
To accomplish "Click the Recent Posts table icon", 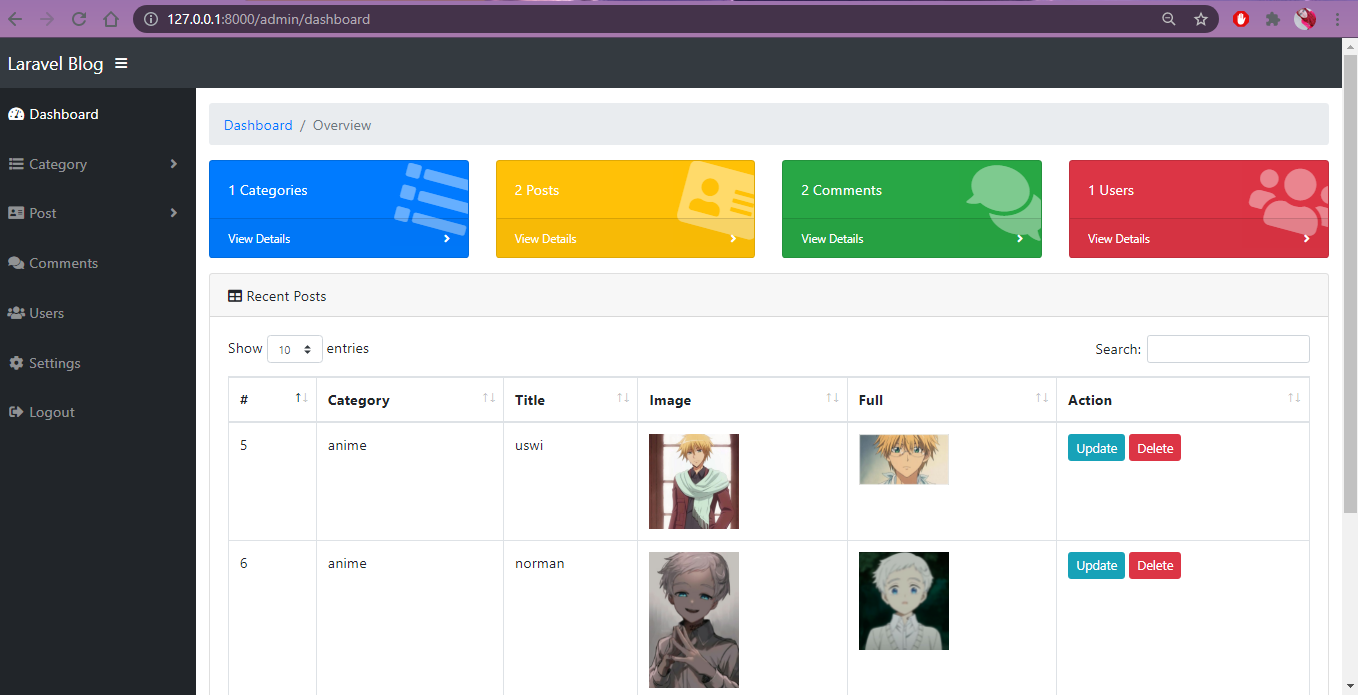I will point(235,296).
